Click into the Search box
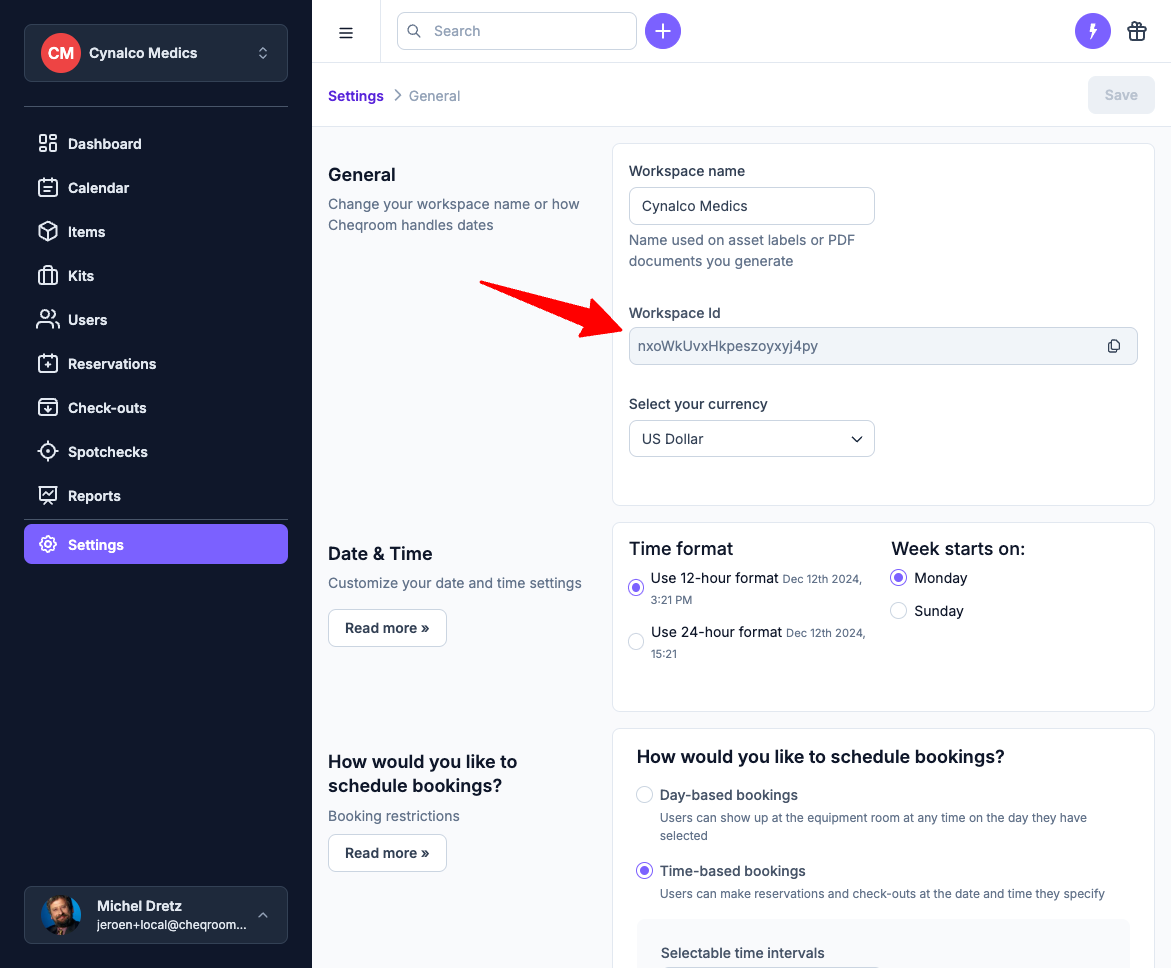This screenshot has height=968, width=1171. coord(528,31)
